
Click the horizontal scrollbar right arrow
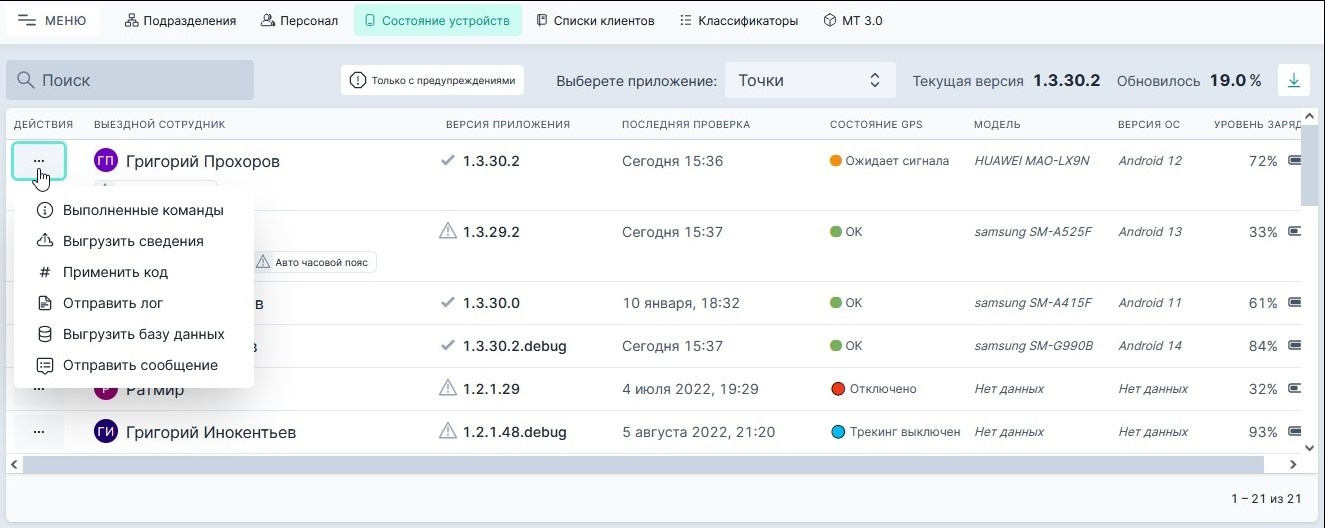click(x=1293, y=465)
